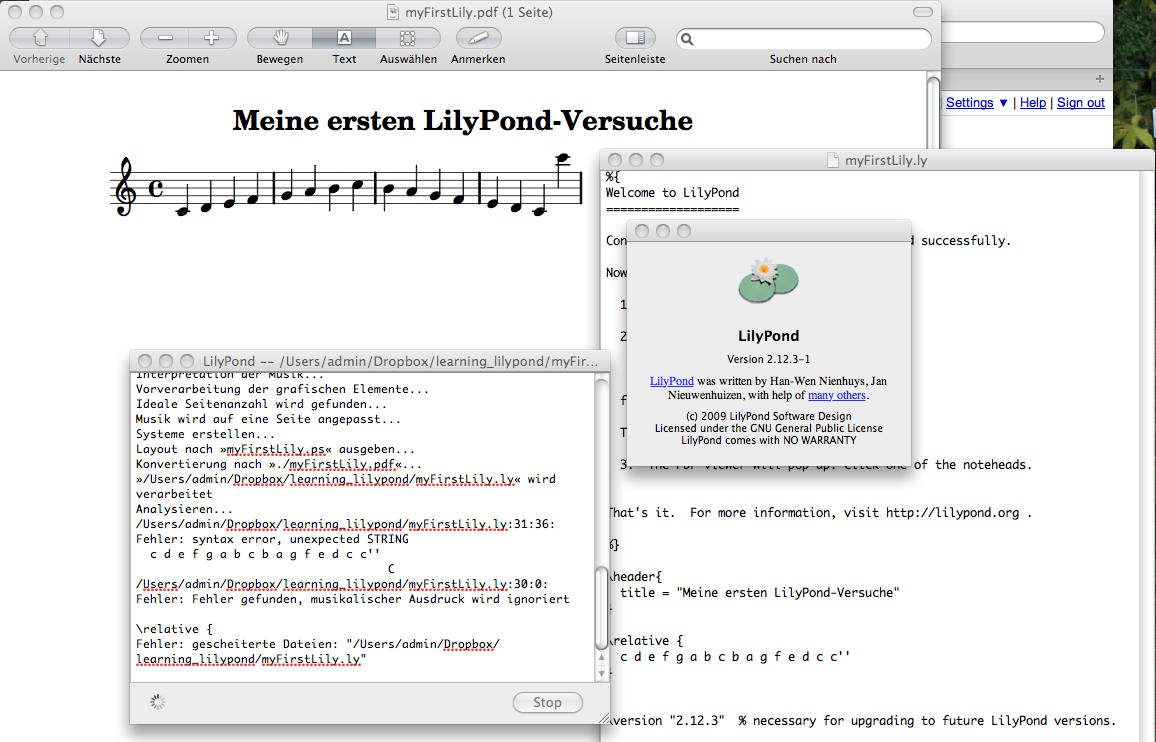Image resolution: width=1156 pixels, height=742 pixels.
Task: Click the spinning progress indicator in log window
Action: [158, 702]
